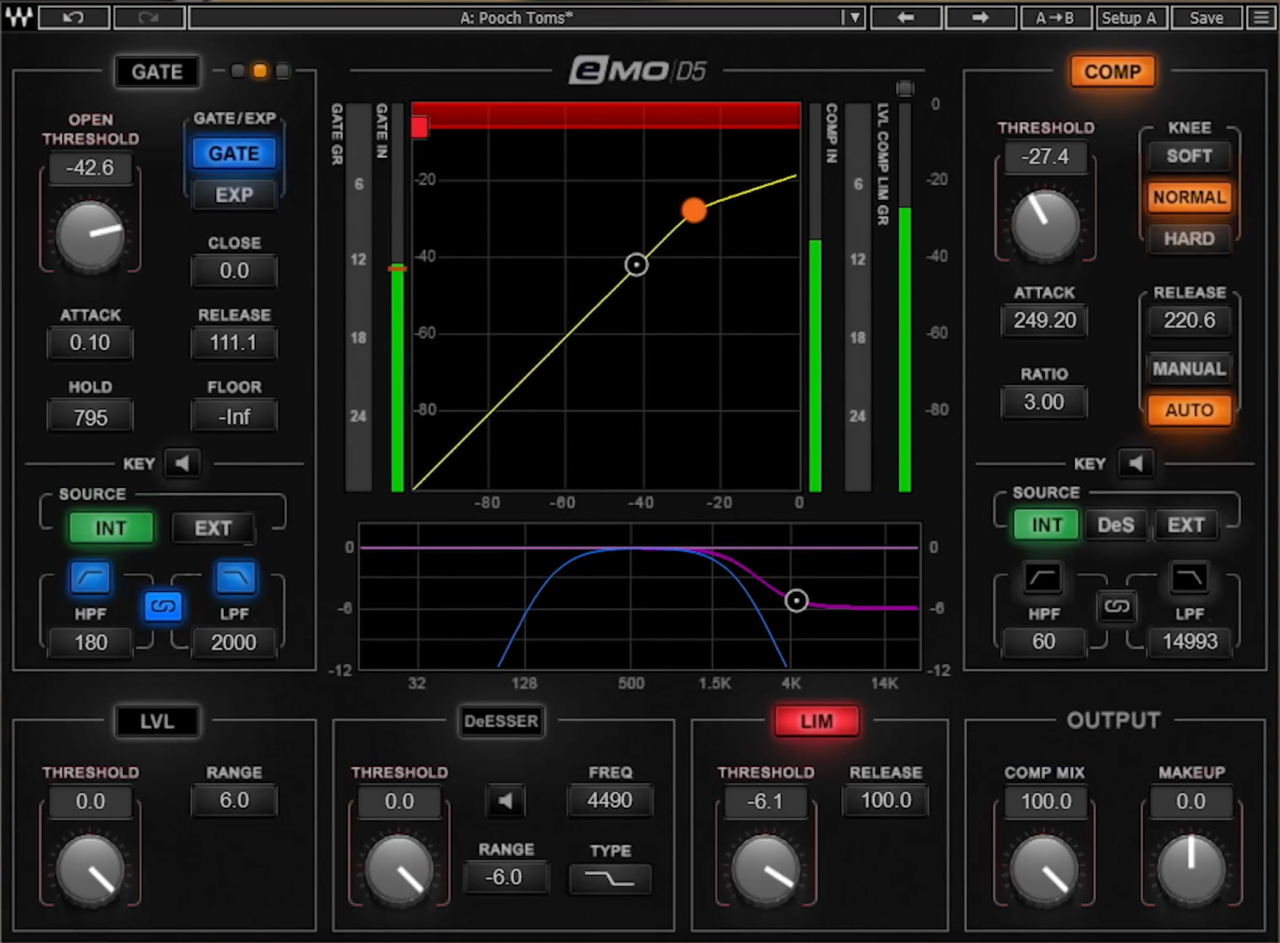Enable the compressor key high-pass filter icon

1043,577
